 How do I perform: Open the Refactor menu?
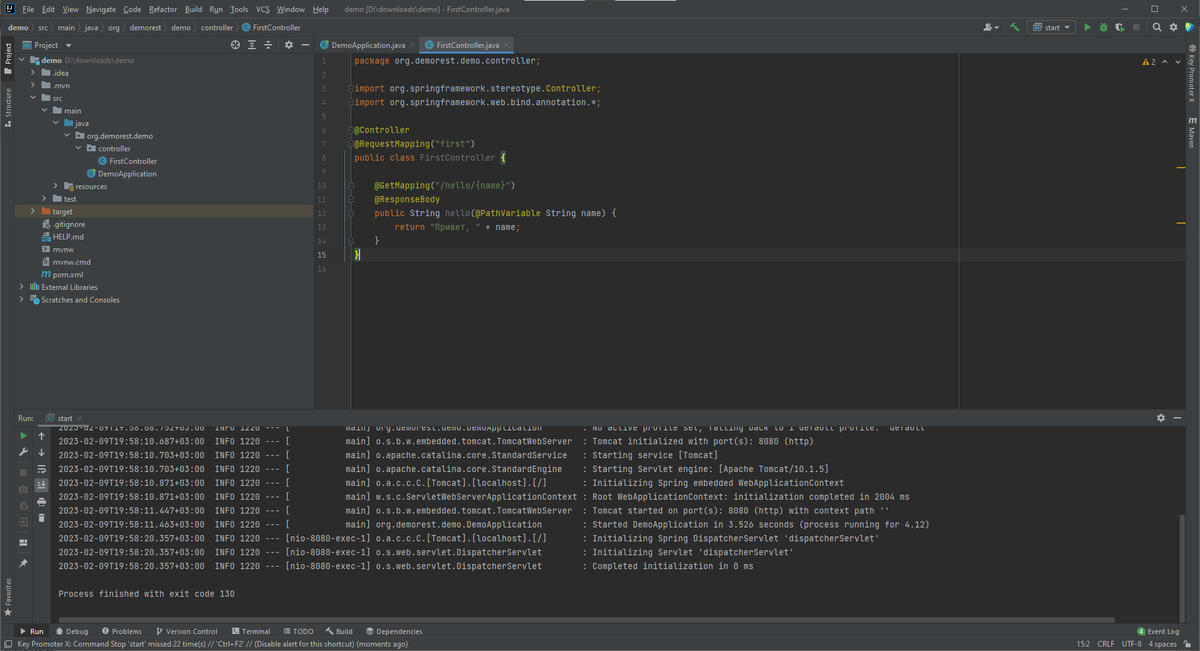coord(163,9)
